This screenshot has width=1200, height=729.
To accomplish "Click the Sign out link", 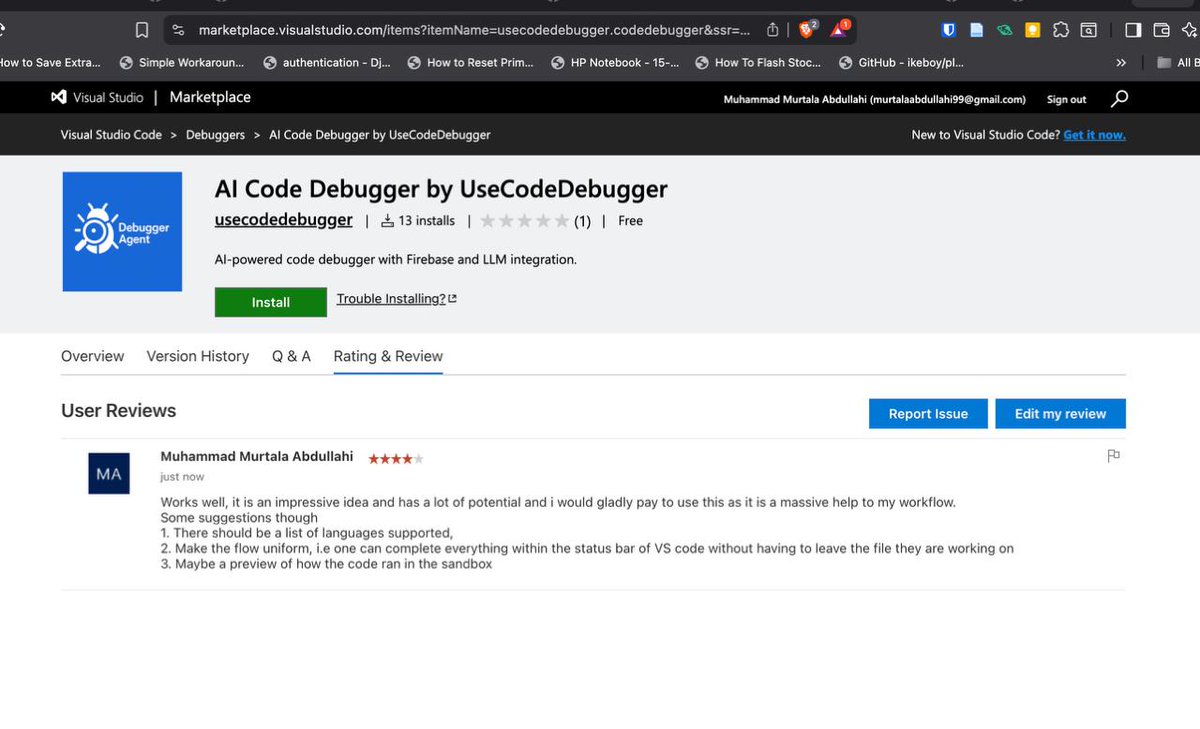I will [1066, 99].
